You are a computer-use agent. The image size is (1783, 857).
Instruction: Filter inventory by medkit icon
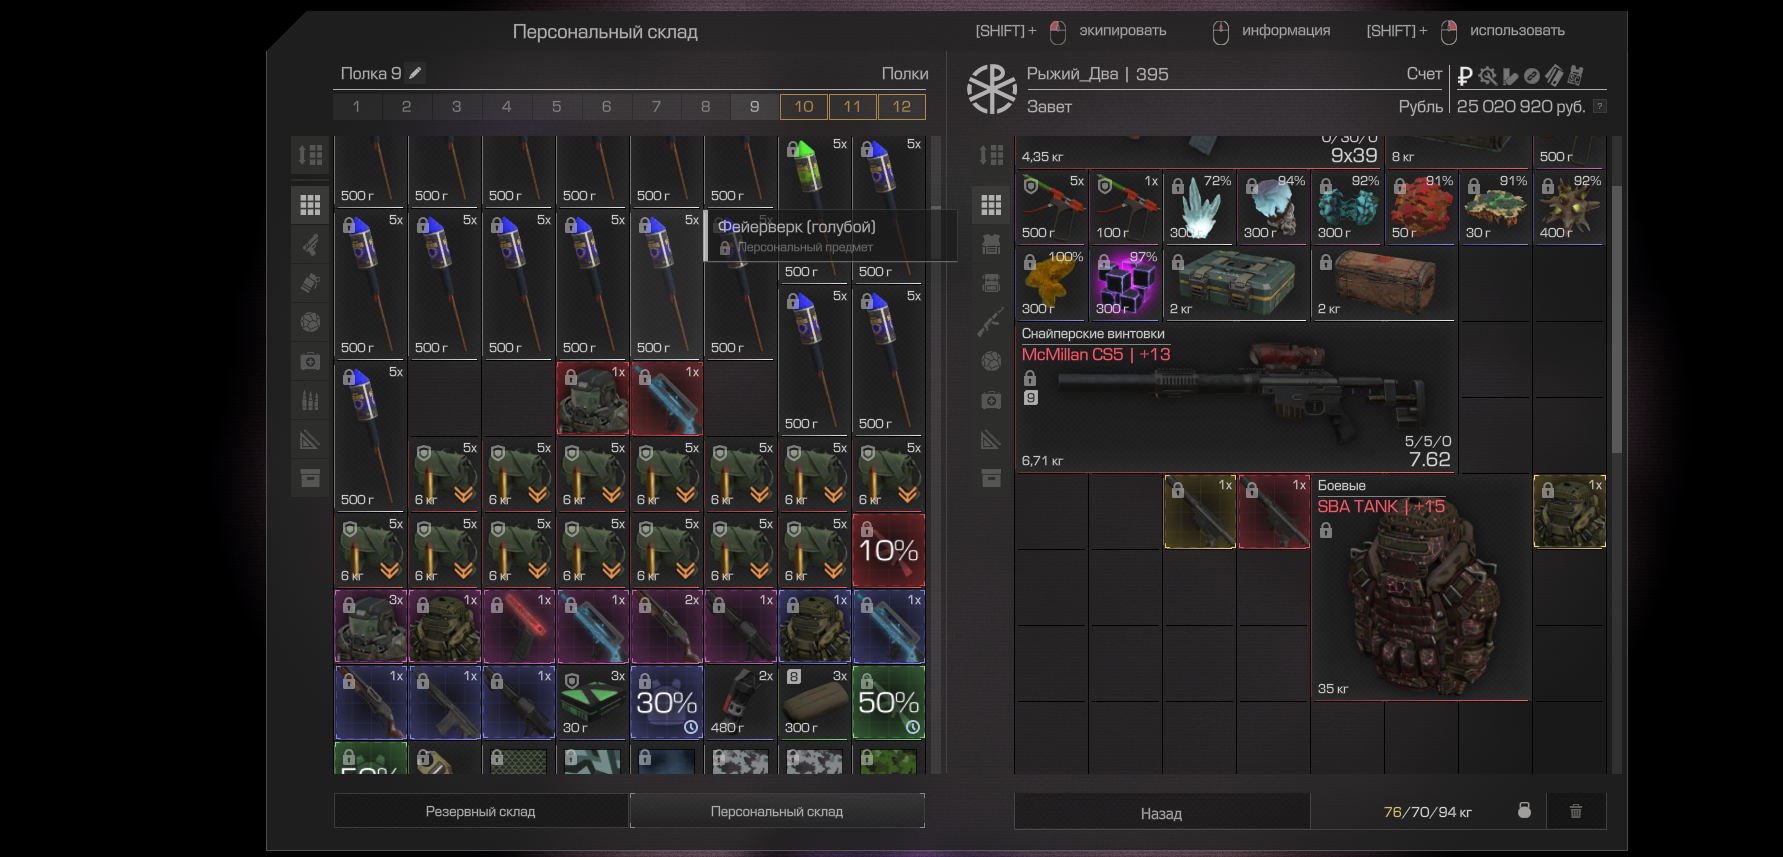(x=991, y=400)
